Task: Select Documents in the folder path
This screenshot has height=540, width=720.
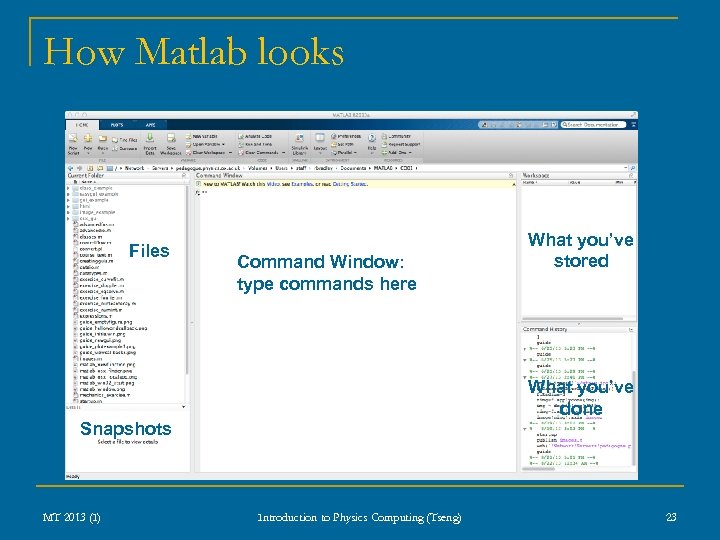Action: 353,168
